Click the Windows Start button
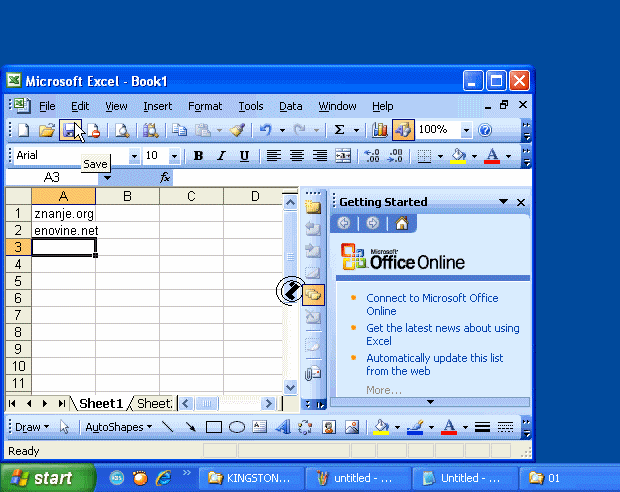Image resolution: width=620 pixels, height=492 pixels. coord(47,479)
